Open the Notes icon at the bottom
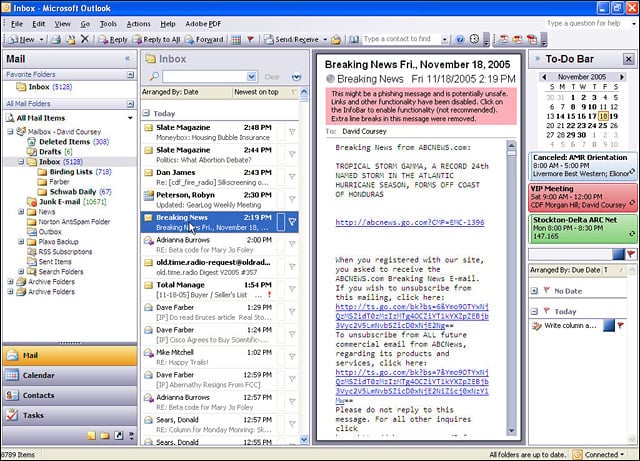The width and height of the screenshot is (640, 461). [x=91, y=436]
